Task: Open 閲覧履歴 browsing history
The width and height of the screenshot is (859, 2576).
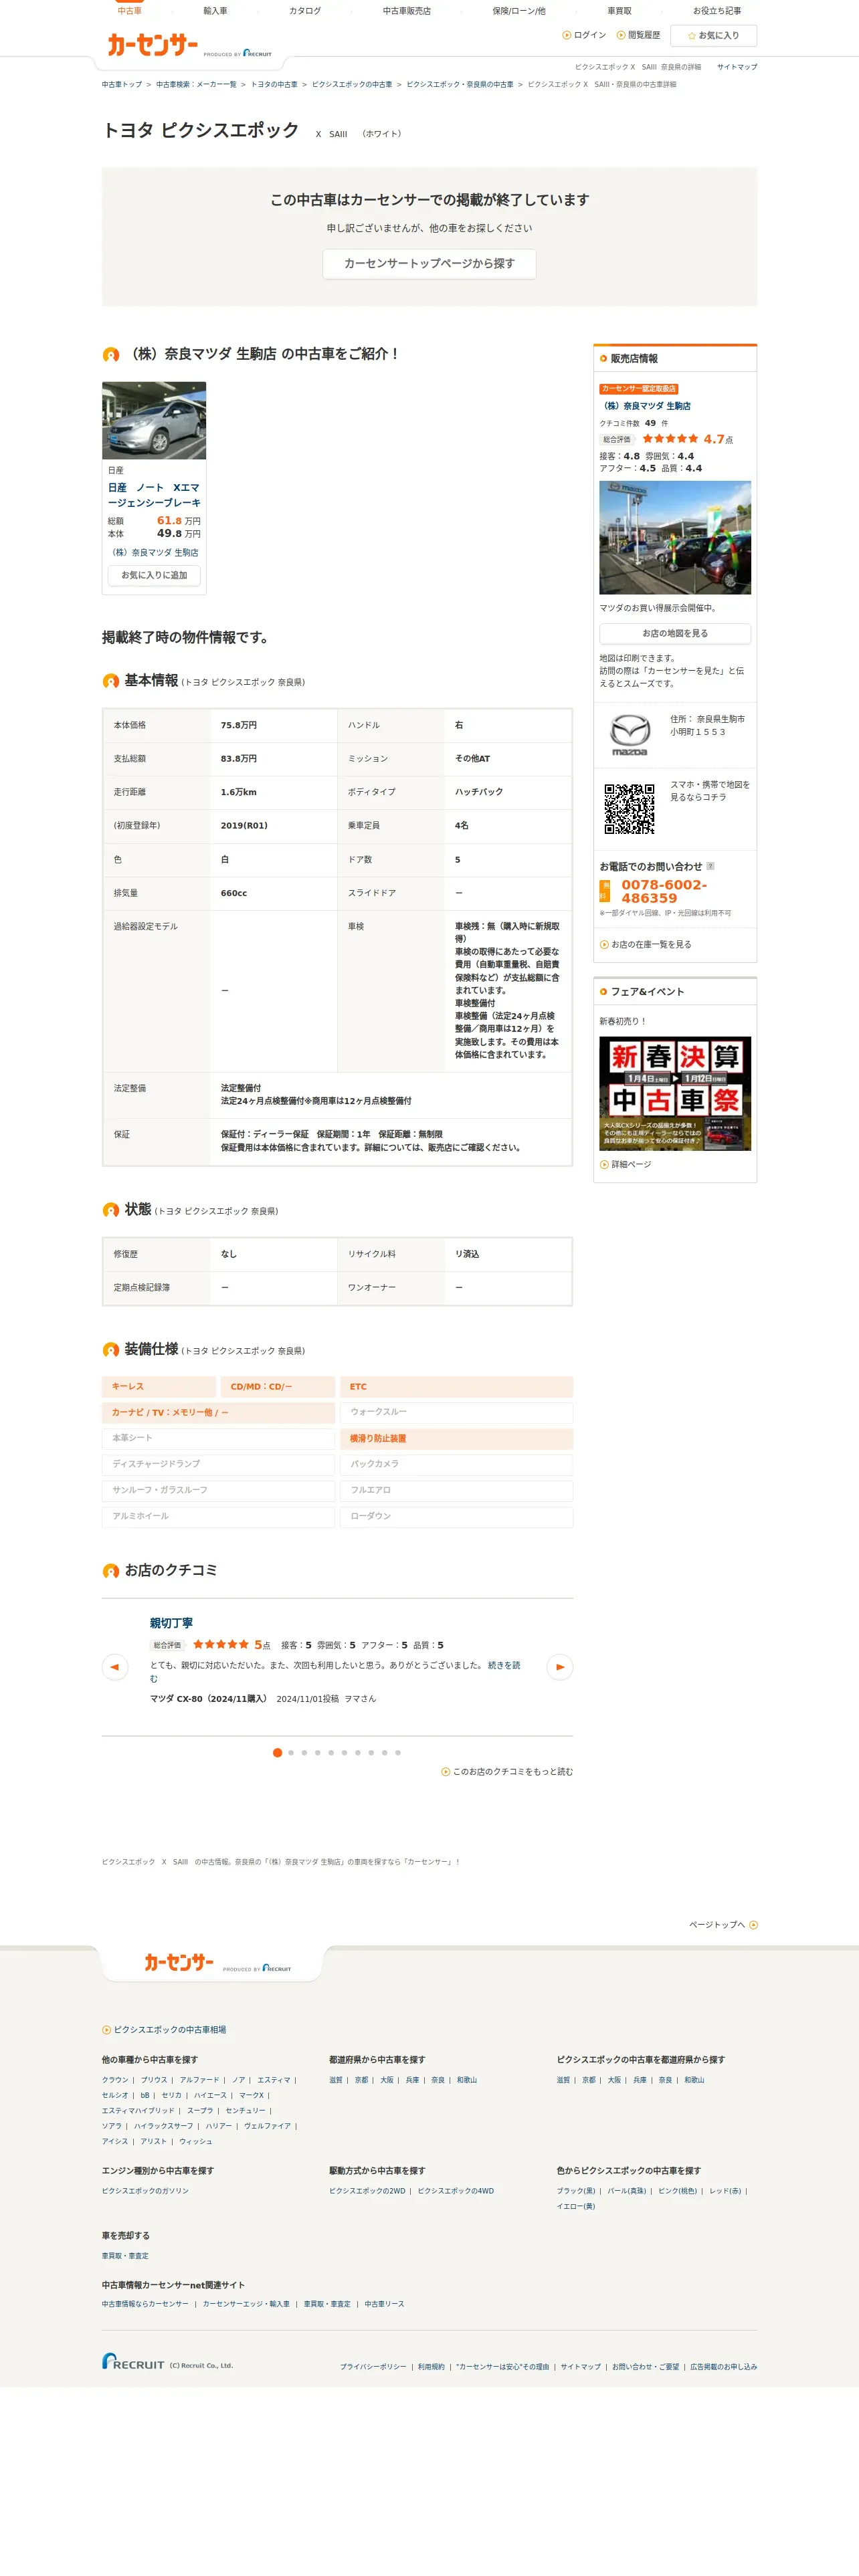Action: [x=638, y=35]
